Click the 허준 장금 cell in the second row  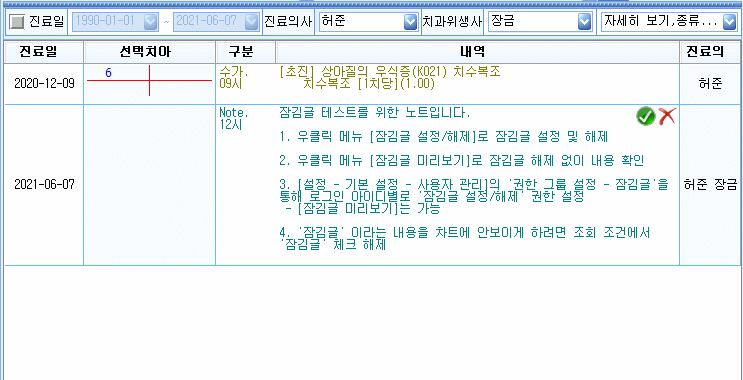pos(711,185)
